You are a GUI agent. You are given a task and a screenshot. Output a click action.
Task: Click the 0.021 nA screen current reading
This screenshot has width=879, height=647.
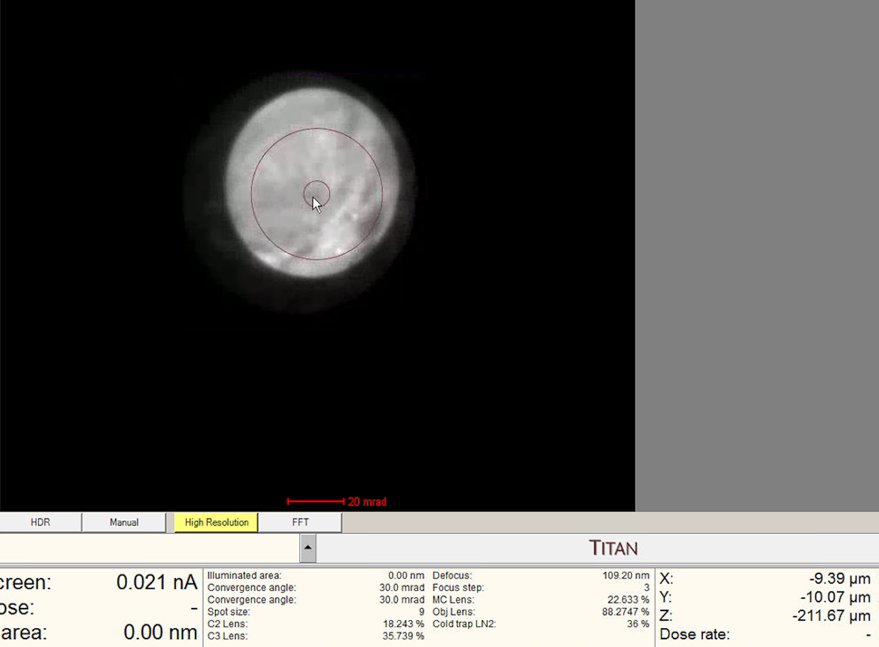pyautogui.click(x=156, y=582)
